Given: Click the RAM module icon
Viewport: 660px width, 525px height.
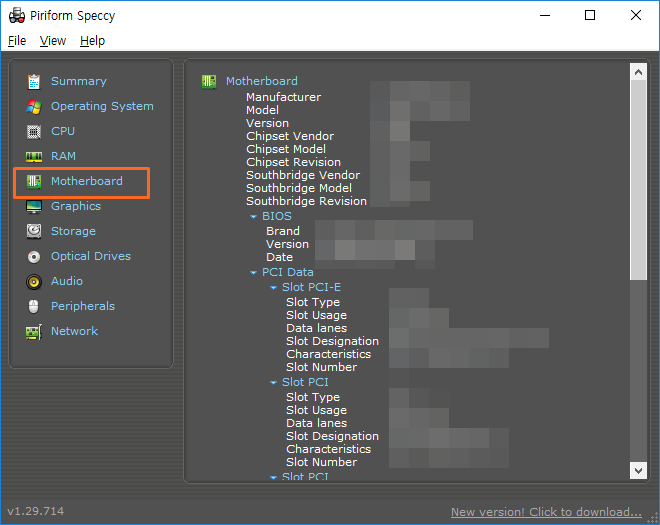Looking at the screenshot, I should (34, 157).
